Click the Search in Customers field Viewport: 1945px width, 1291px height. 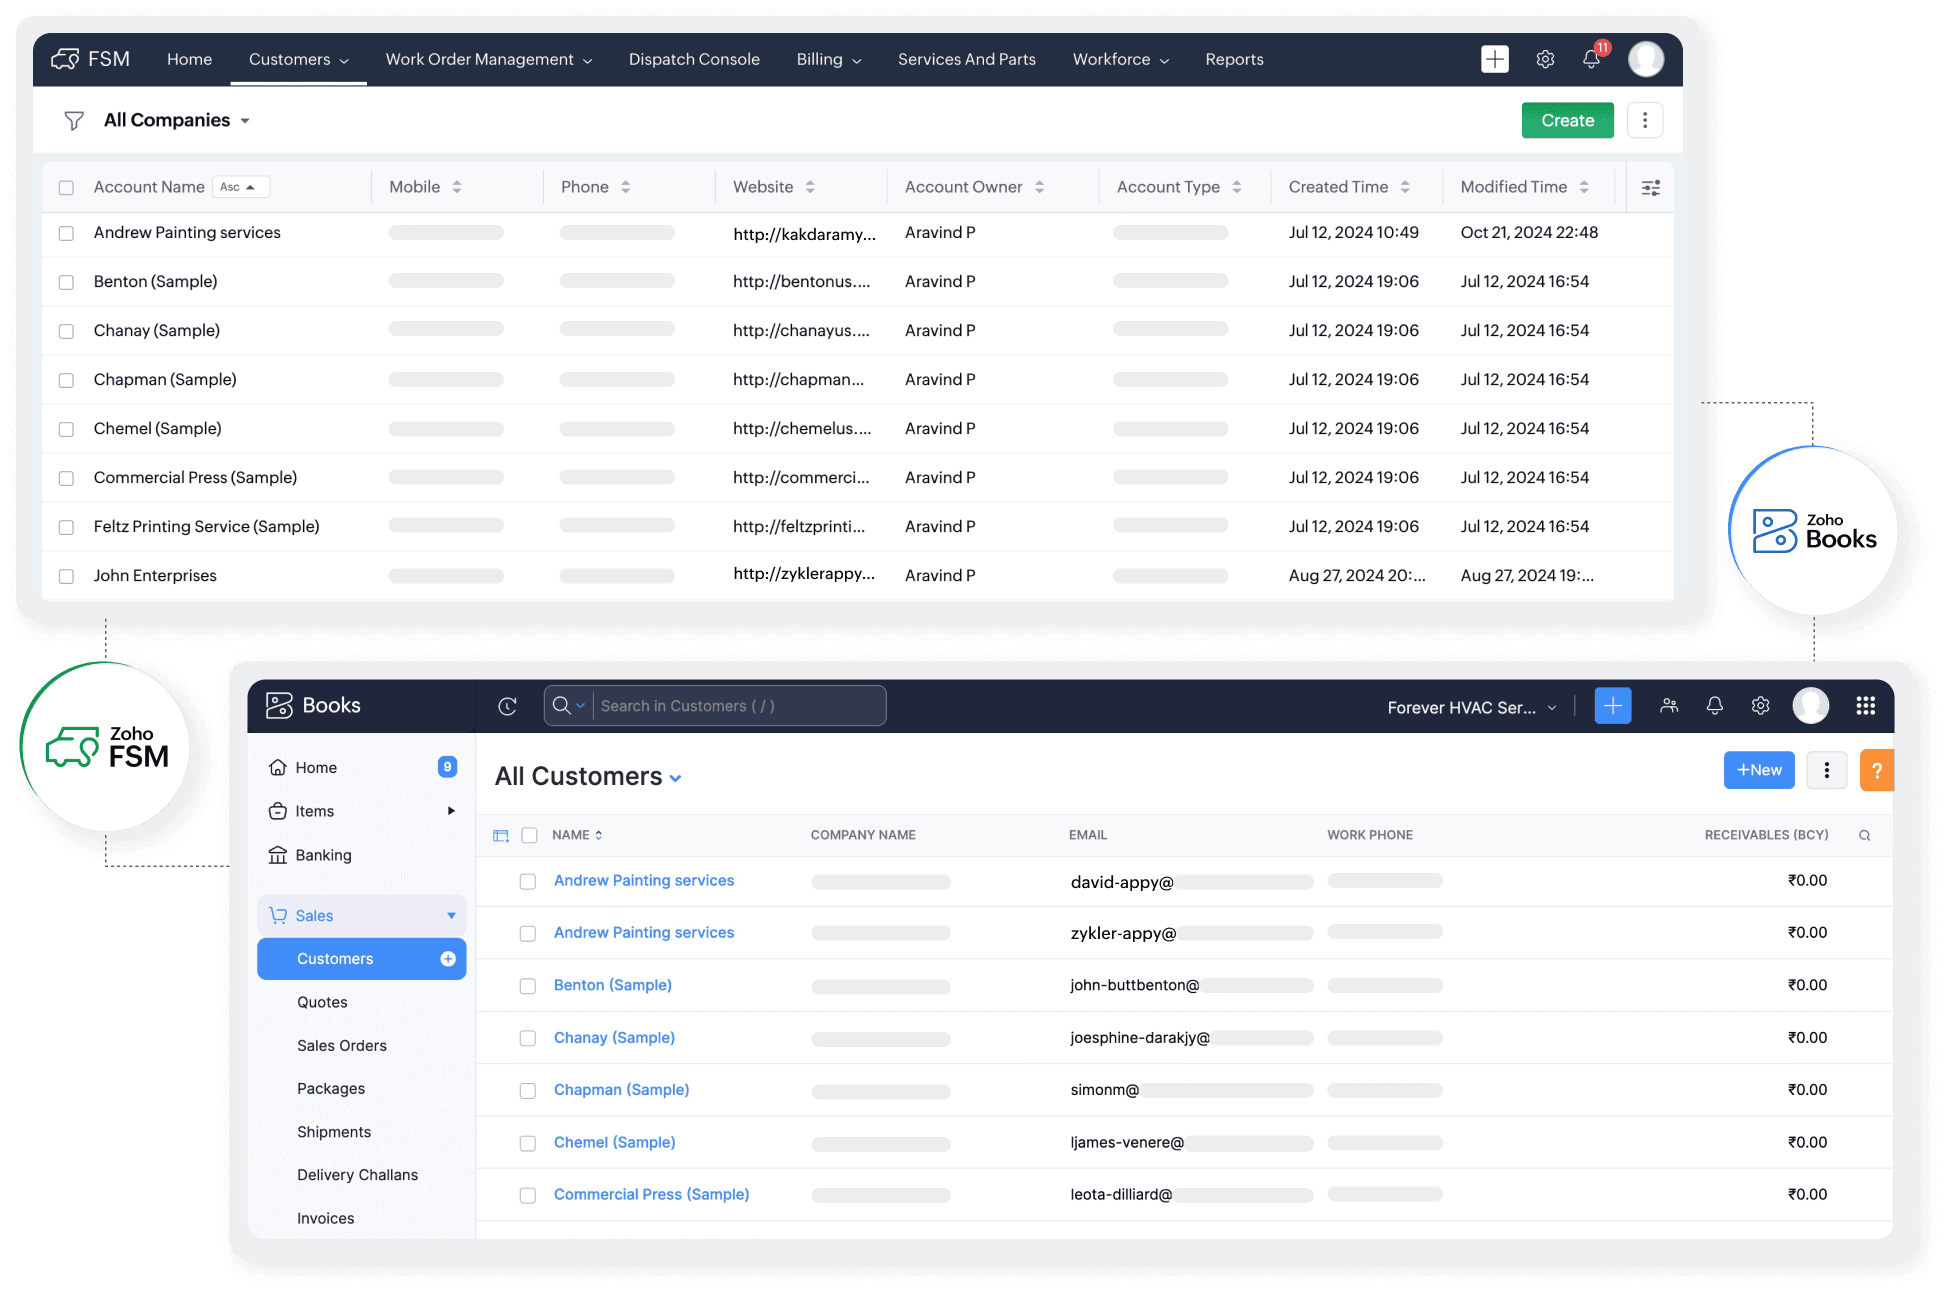click(x=738, y=706)
